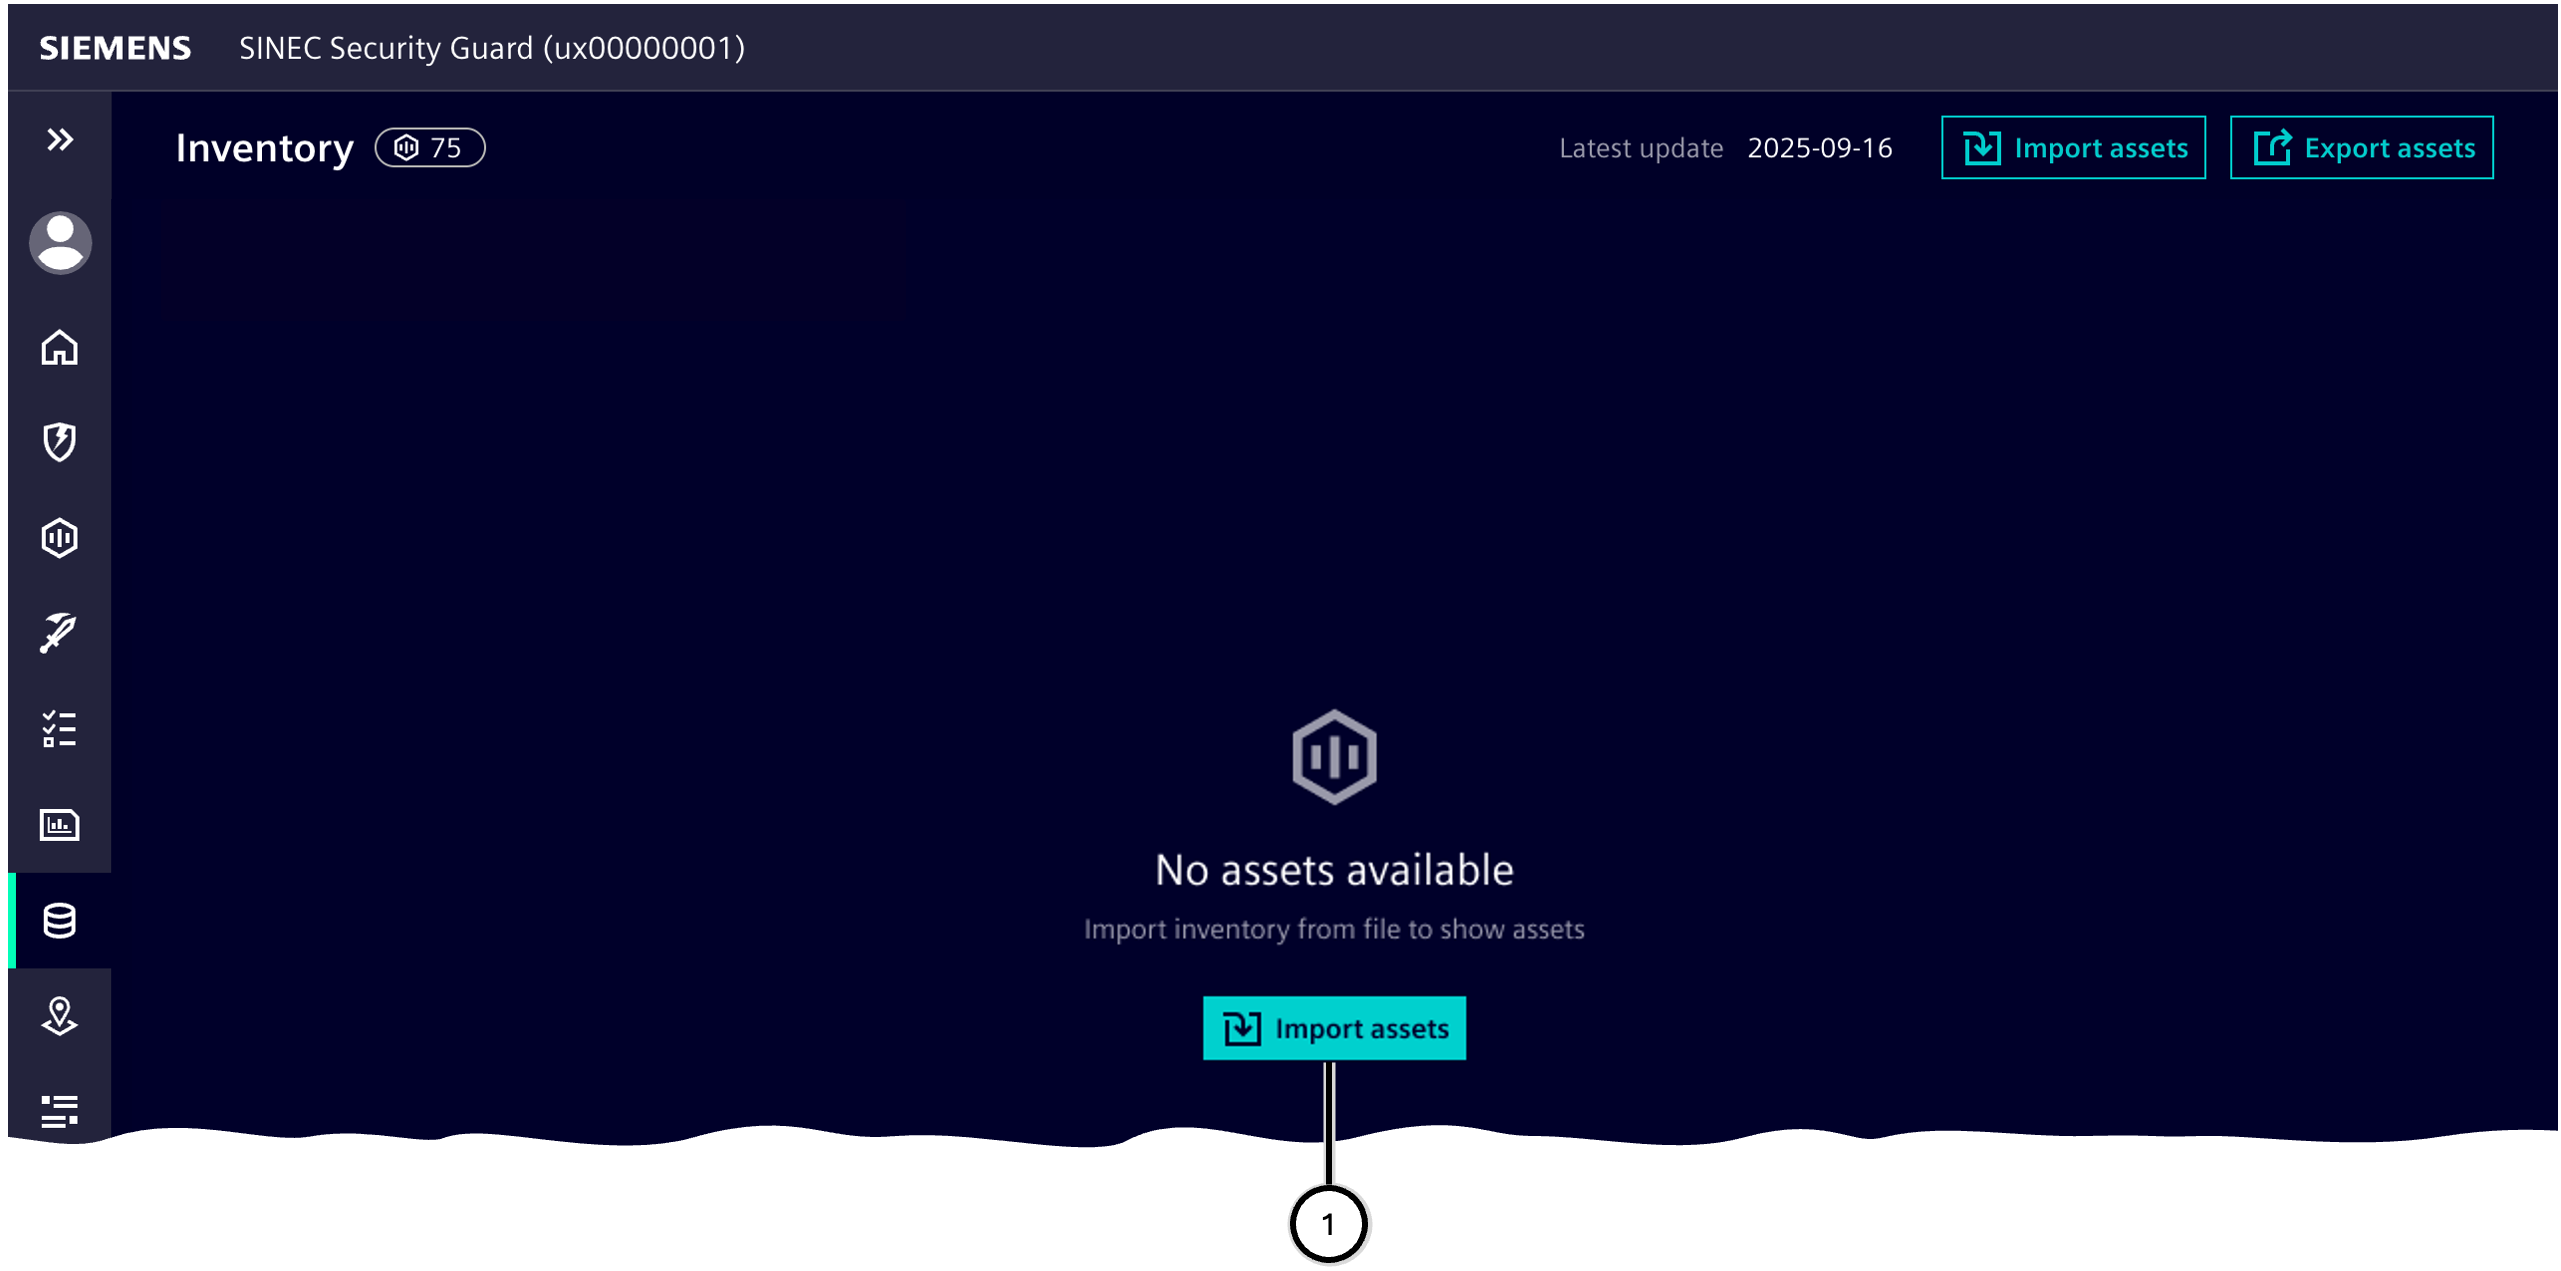The width and height of the screenshot is (2561, 1271).
Task: Expand the sidebar with double chevron
Action: tap(60, 140)
